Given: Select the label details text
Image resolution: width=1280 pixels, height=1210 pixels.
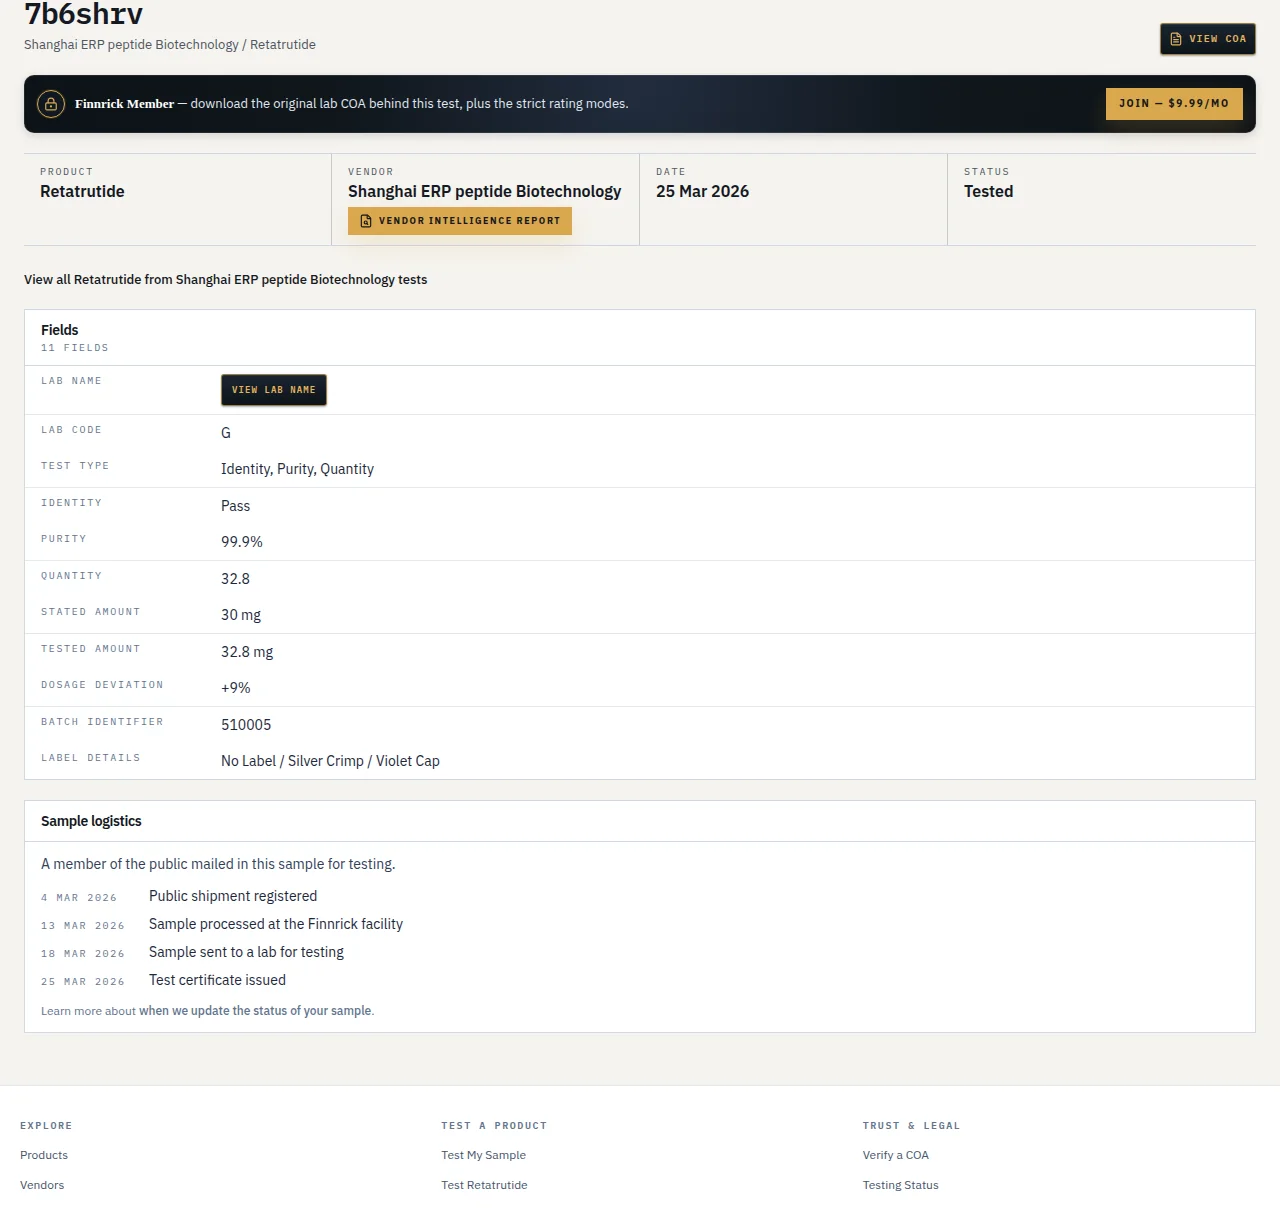Looking at the screenshot, I should point(330,761).
